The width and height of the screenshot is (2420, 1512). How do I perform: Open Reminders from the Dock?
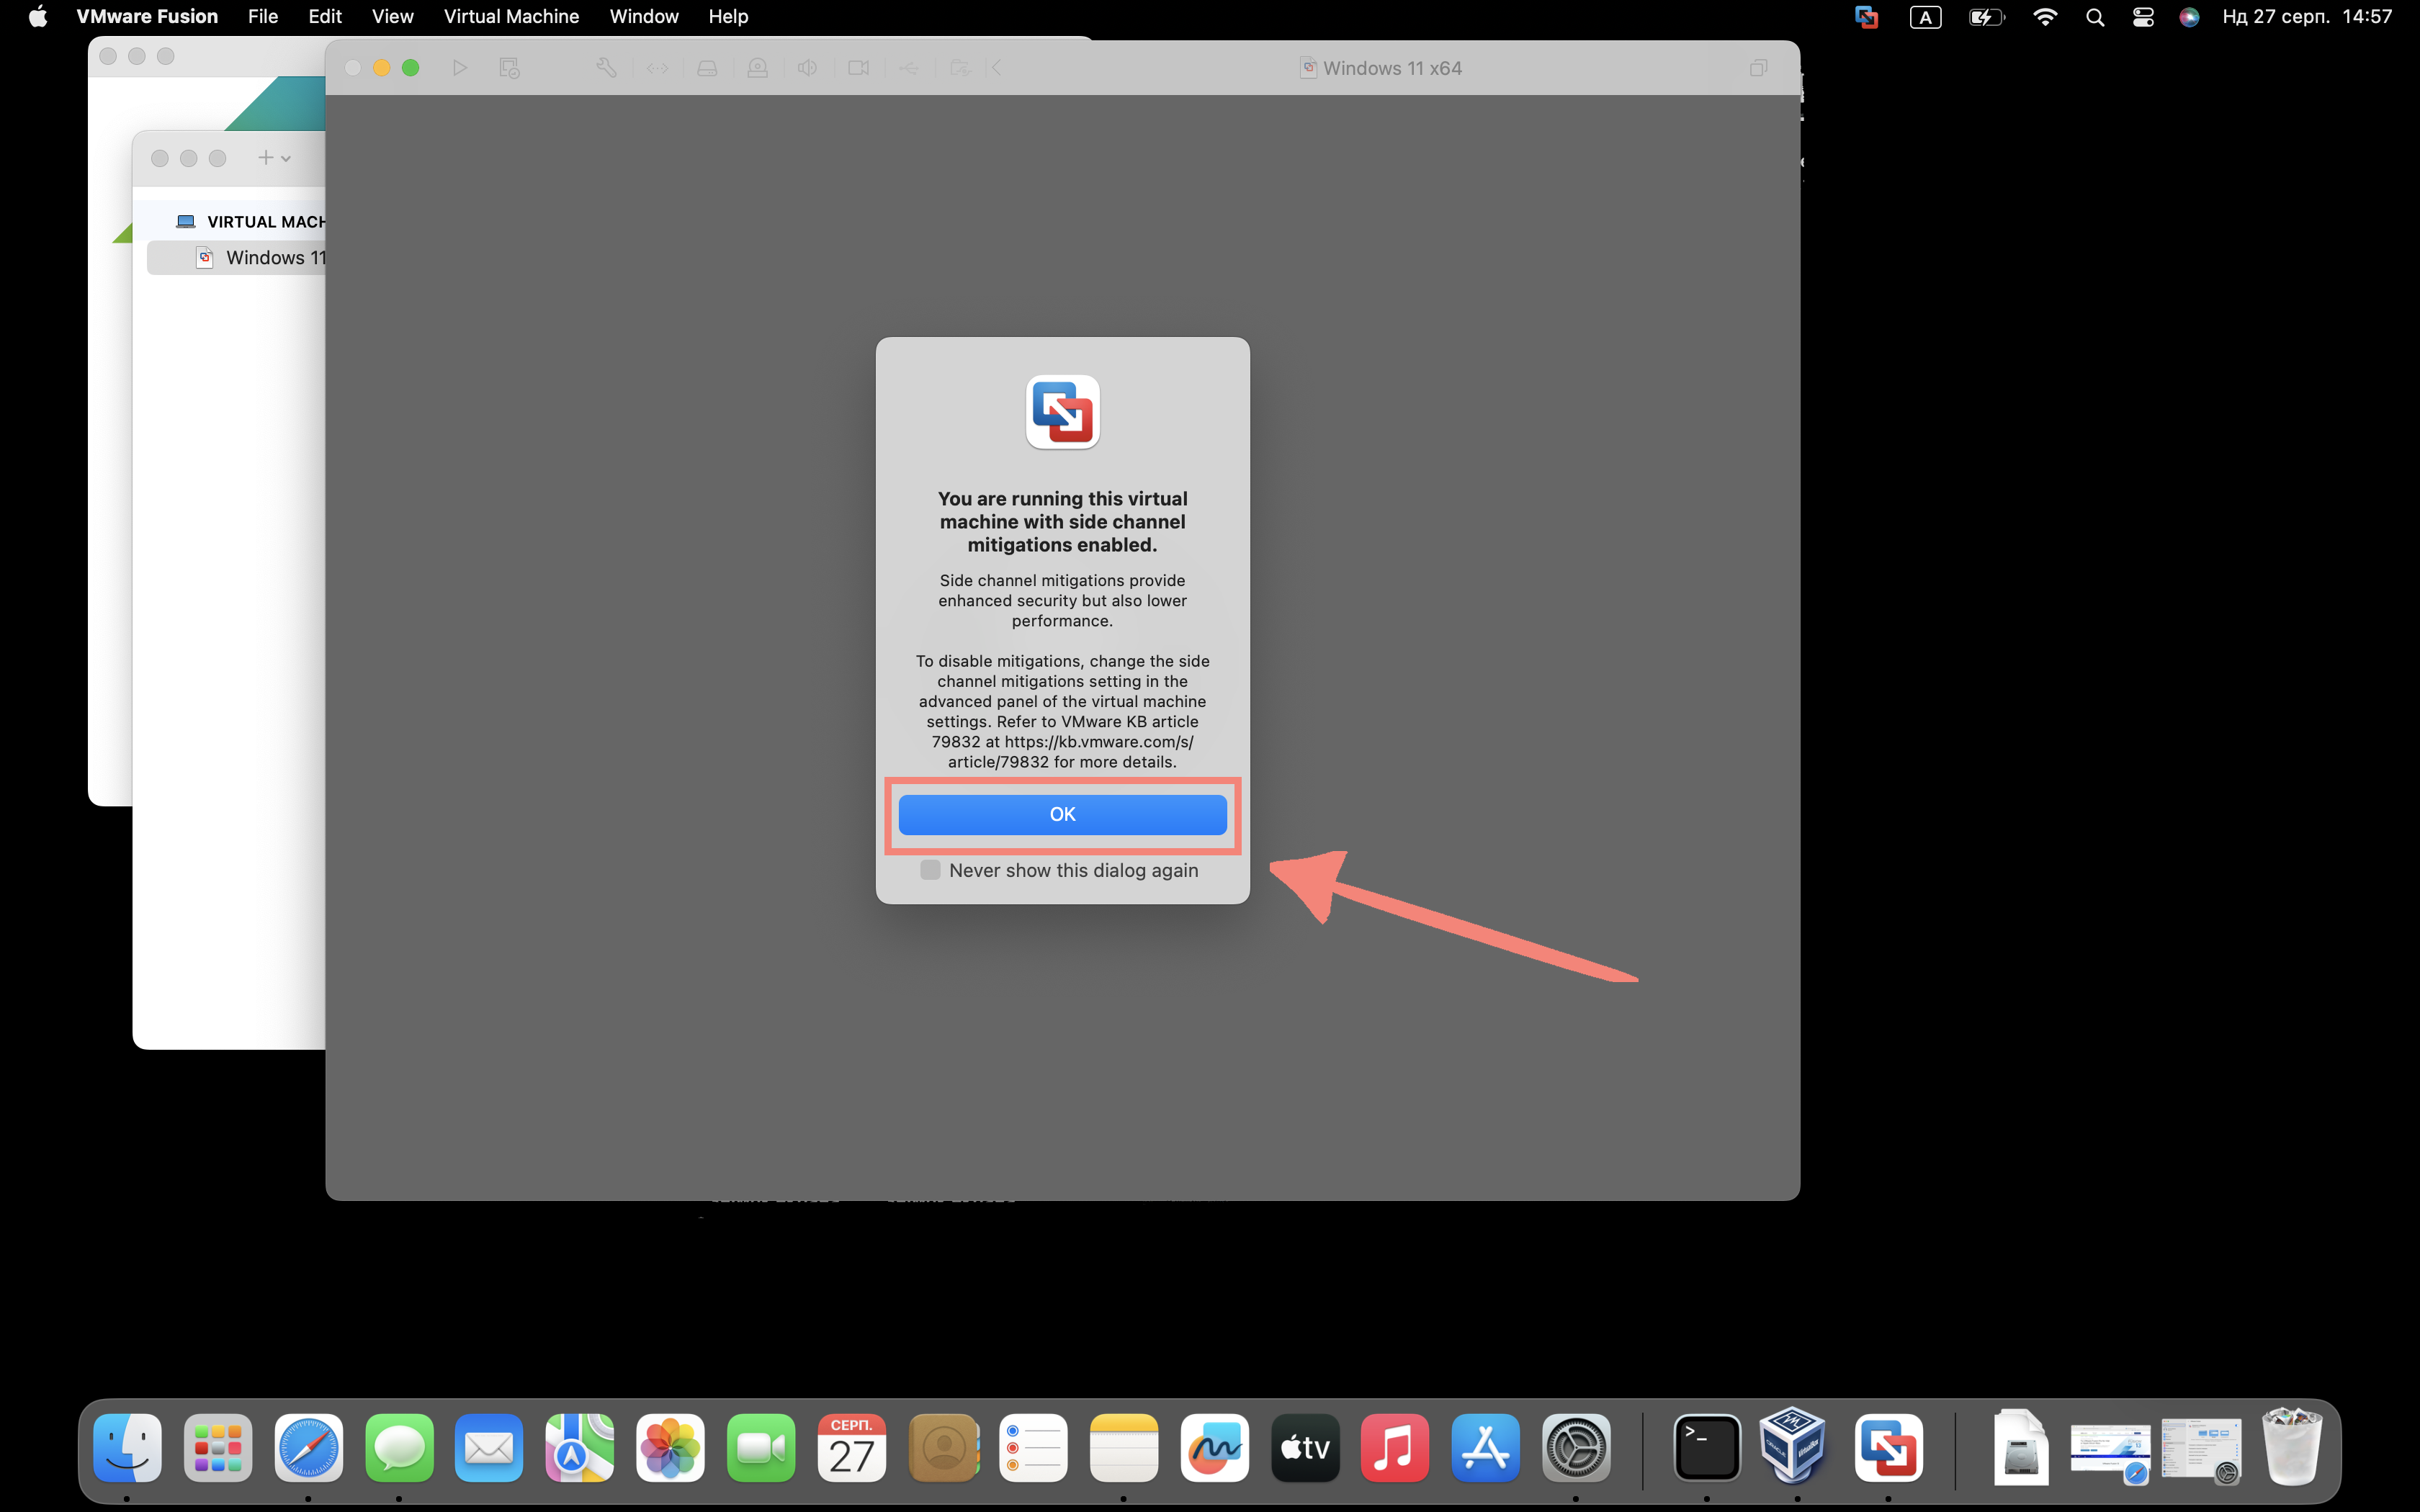[1033, 1447]
